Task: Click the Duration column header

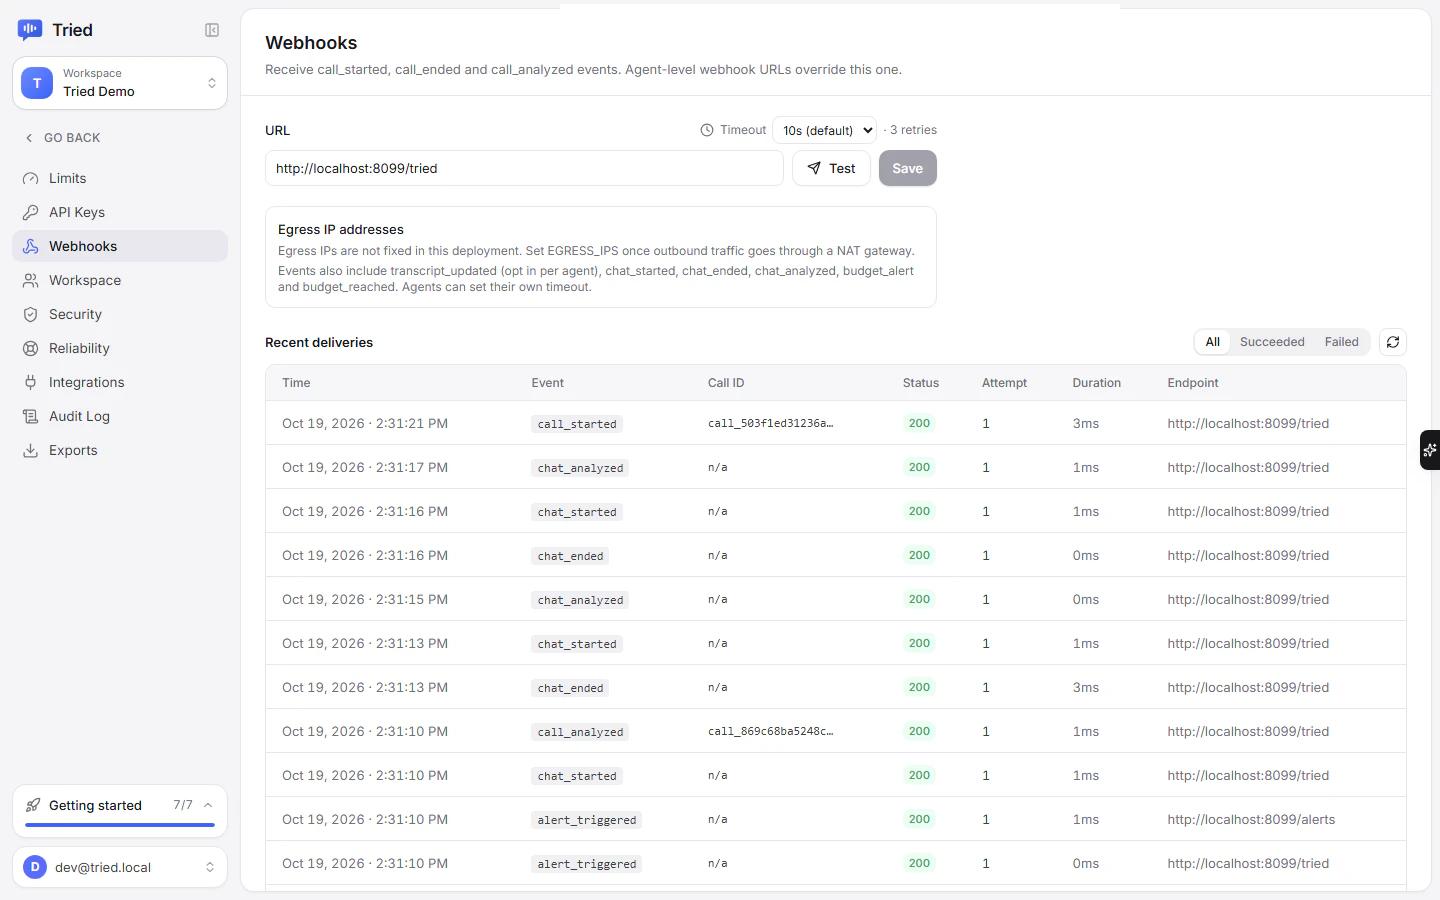Action: click(x=1096, y=383)
